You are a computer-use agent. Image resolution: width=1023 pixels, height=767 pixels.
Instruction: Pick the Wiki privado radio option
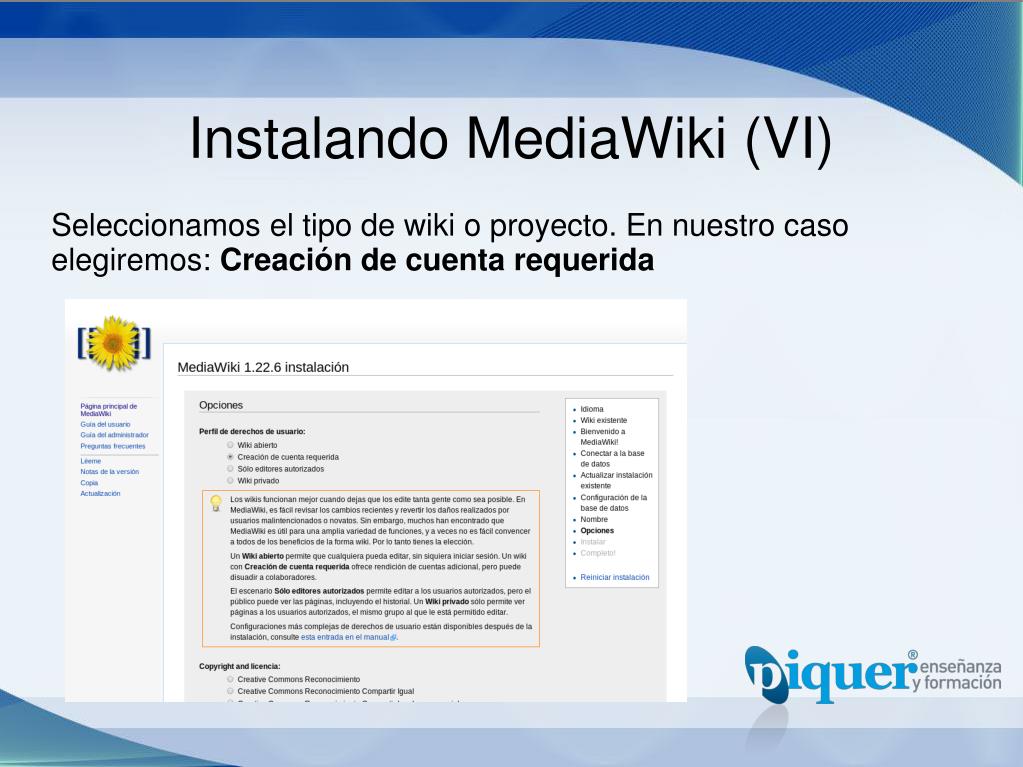point(230,480)
